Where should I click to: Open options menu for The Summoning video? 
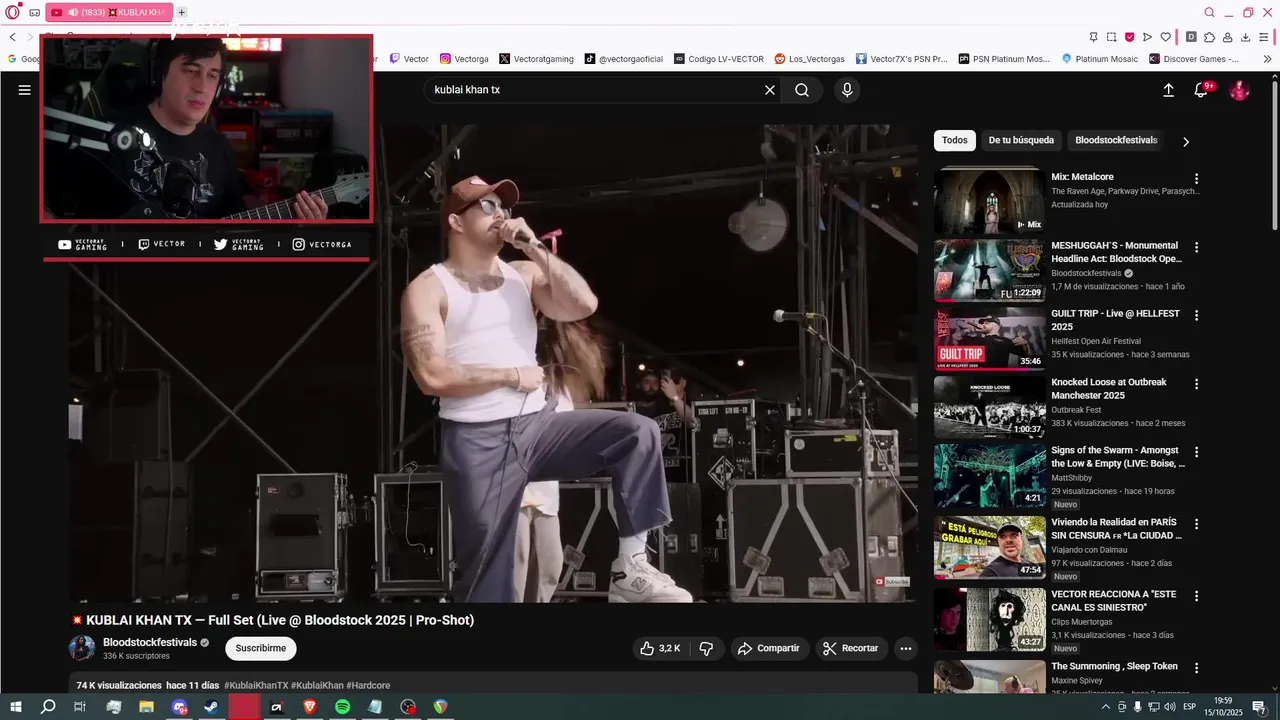coord(1196,668)
